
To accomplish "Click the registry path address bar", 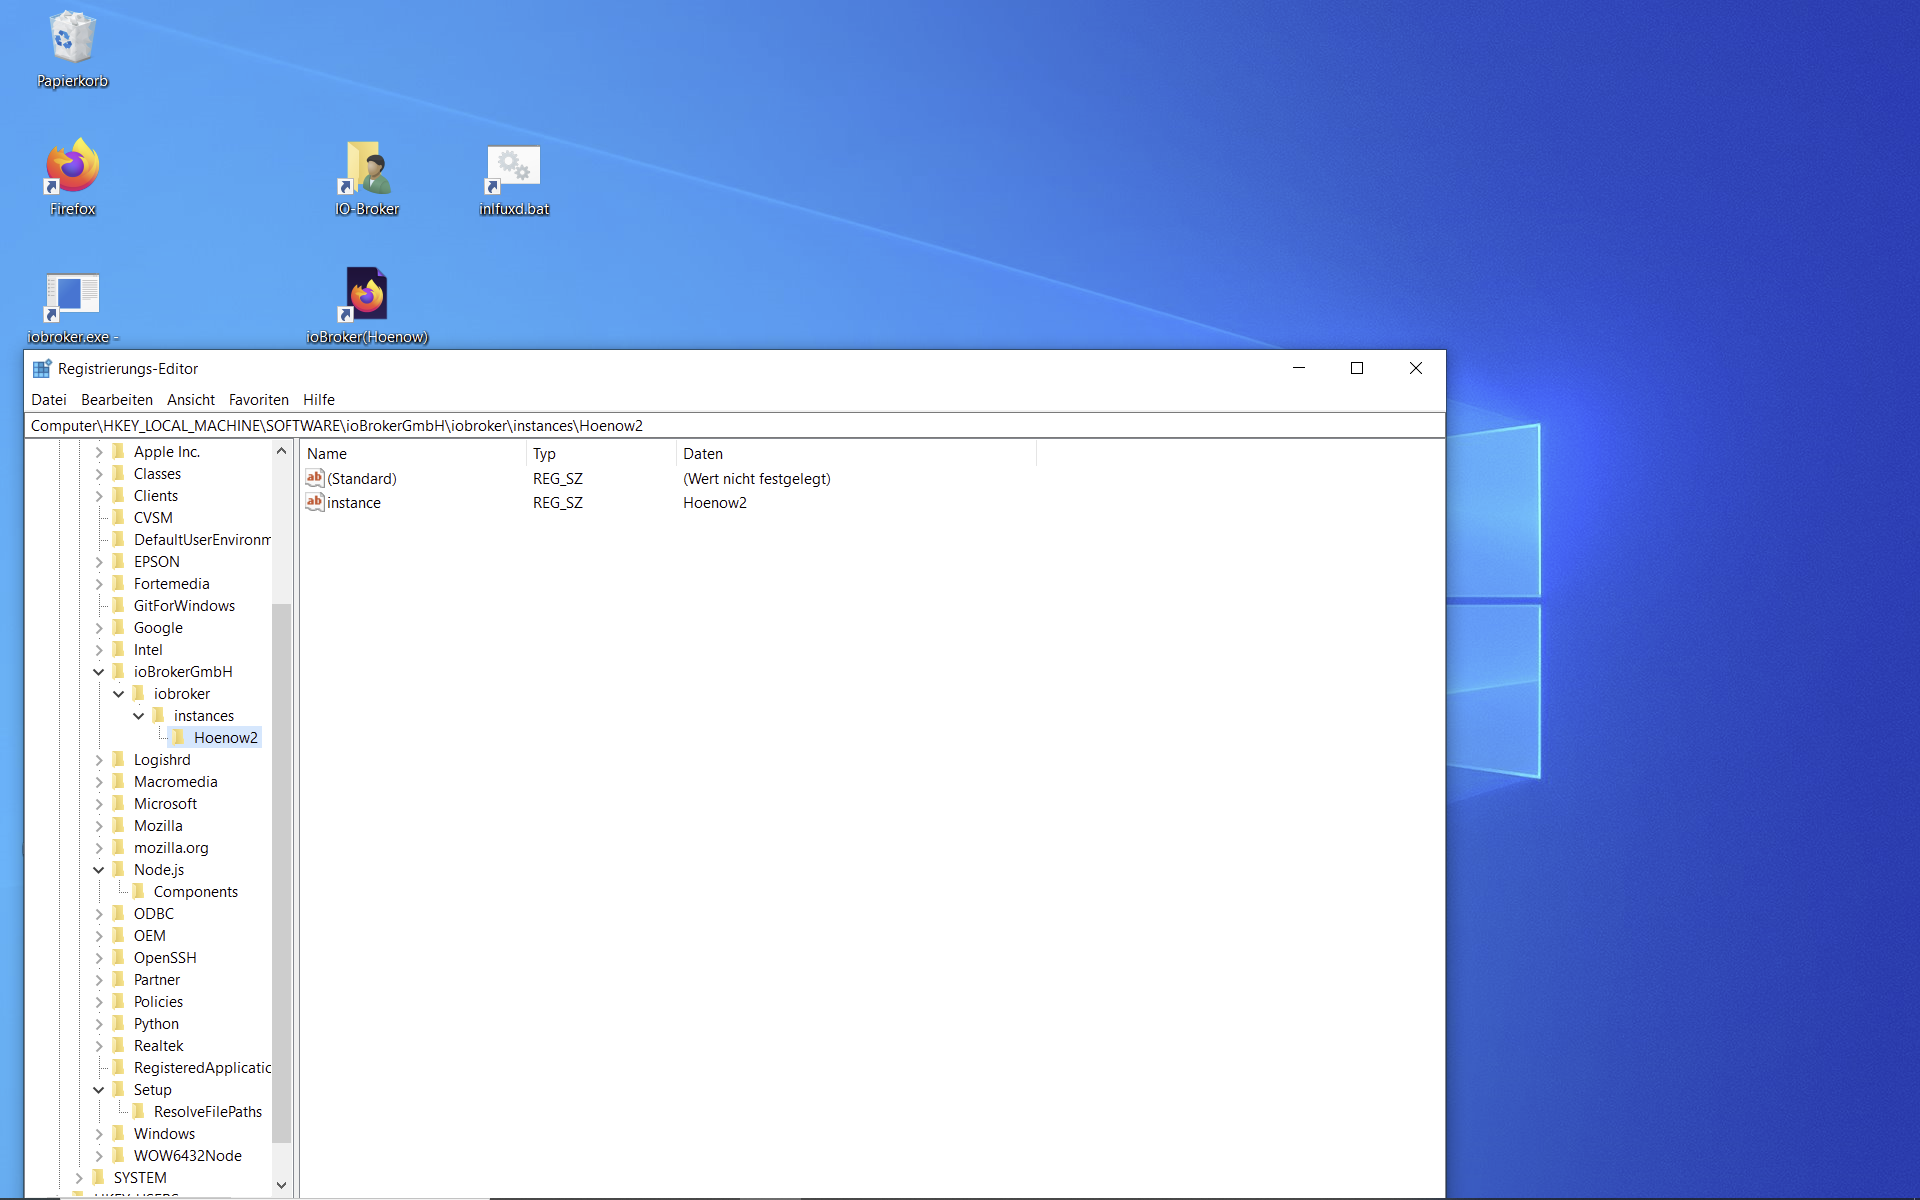I will click(x=735, y=425).
